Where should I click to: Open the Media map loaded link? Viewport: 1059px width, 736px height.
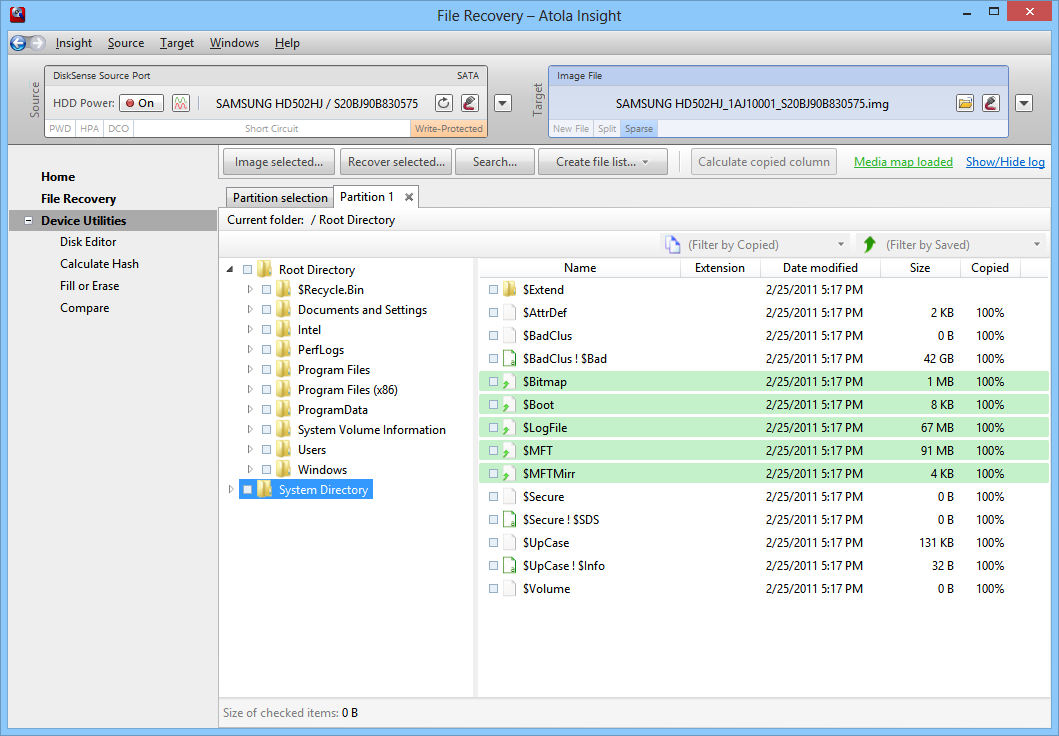(903, 162)
